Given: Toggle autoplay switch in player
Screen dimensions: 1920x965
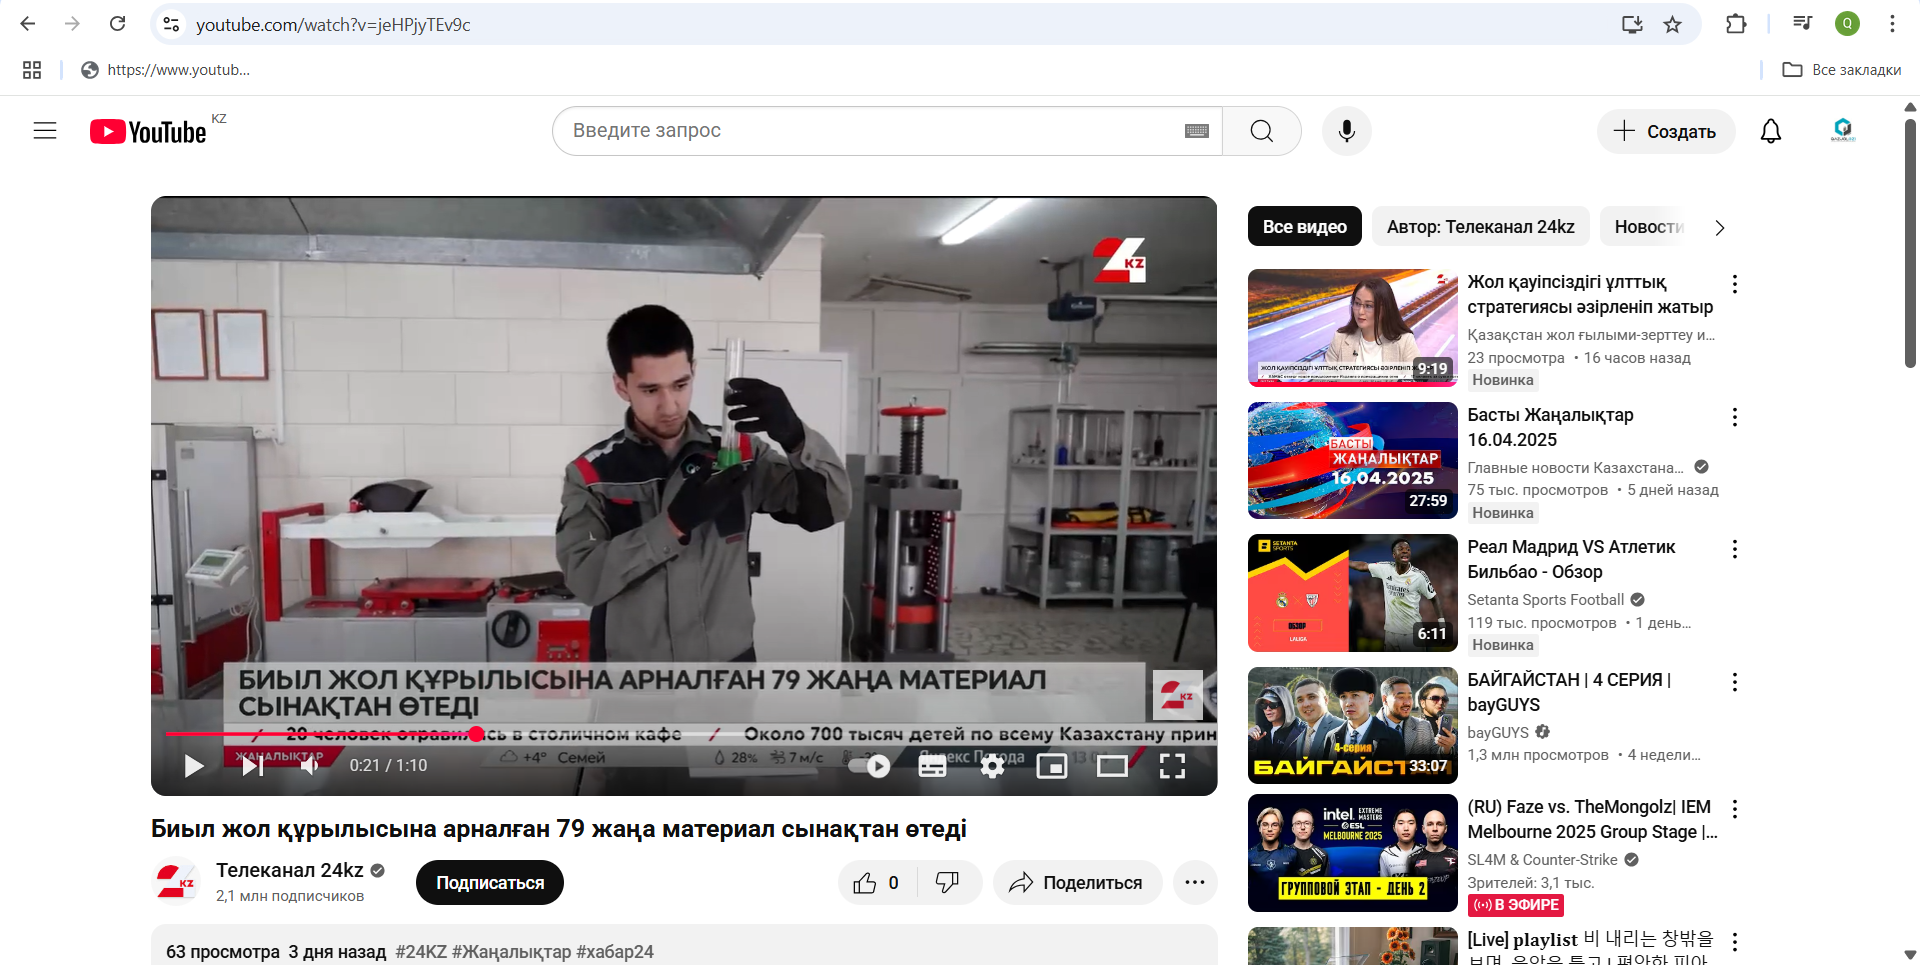Looking at the screenshot, I should [869, 766].
